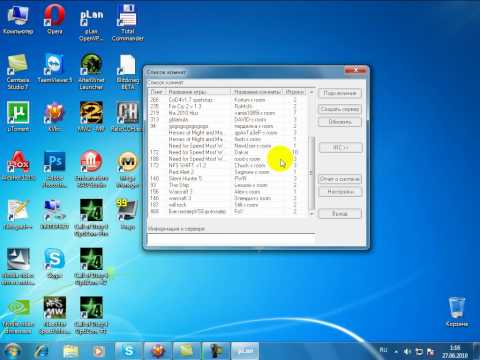
Task: Open the Skype desktop shortcut
Action: point(54,263)
